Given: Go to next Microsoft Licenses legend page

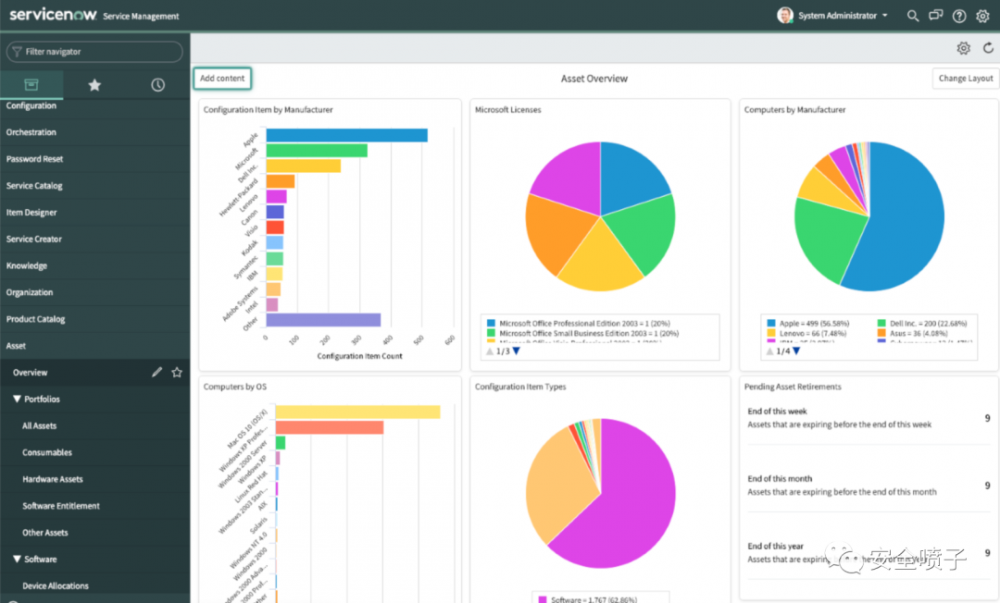Looking at the screenshot, I should click(517, 351).
